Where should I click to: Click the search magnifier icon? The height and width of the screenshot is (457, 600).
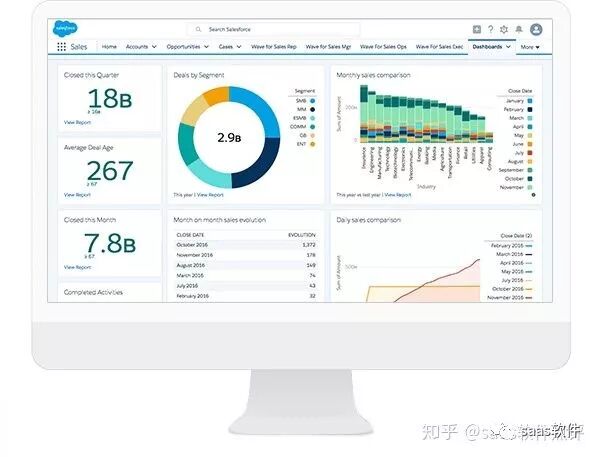[x=198, y=29]
